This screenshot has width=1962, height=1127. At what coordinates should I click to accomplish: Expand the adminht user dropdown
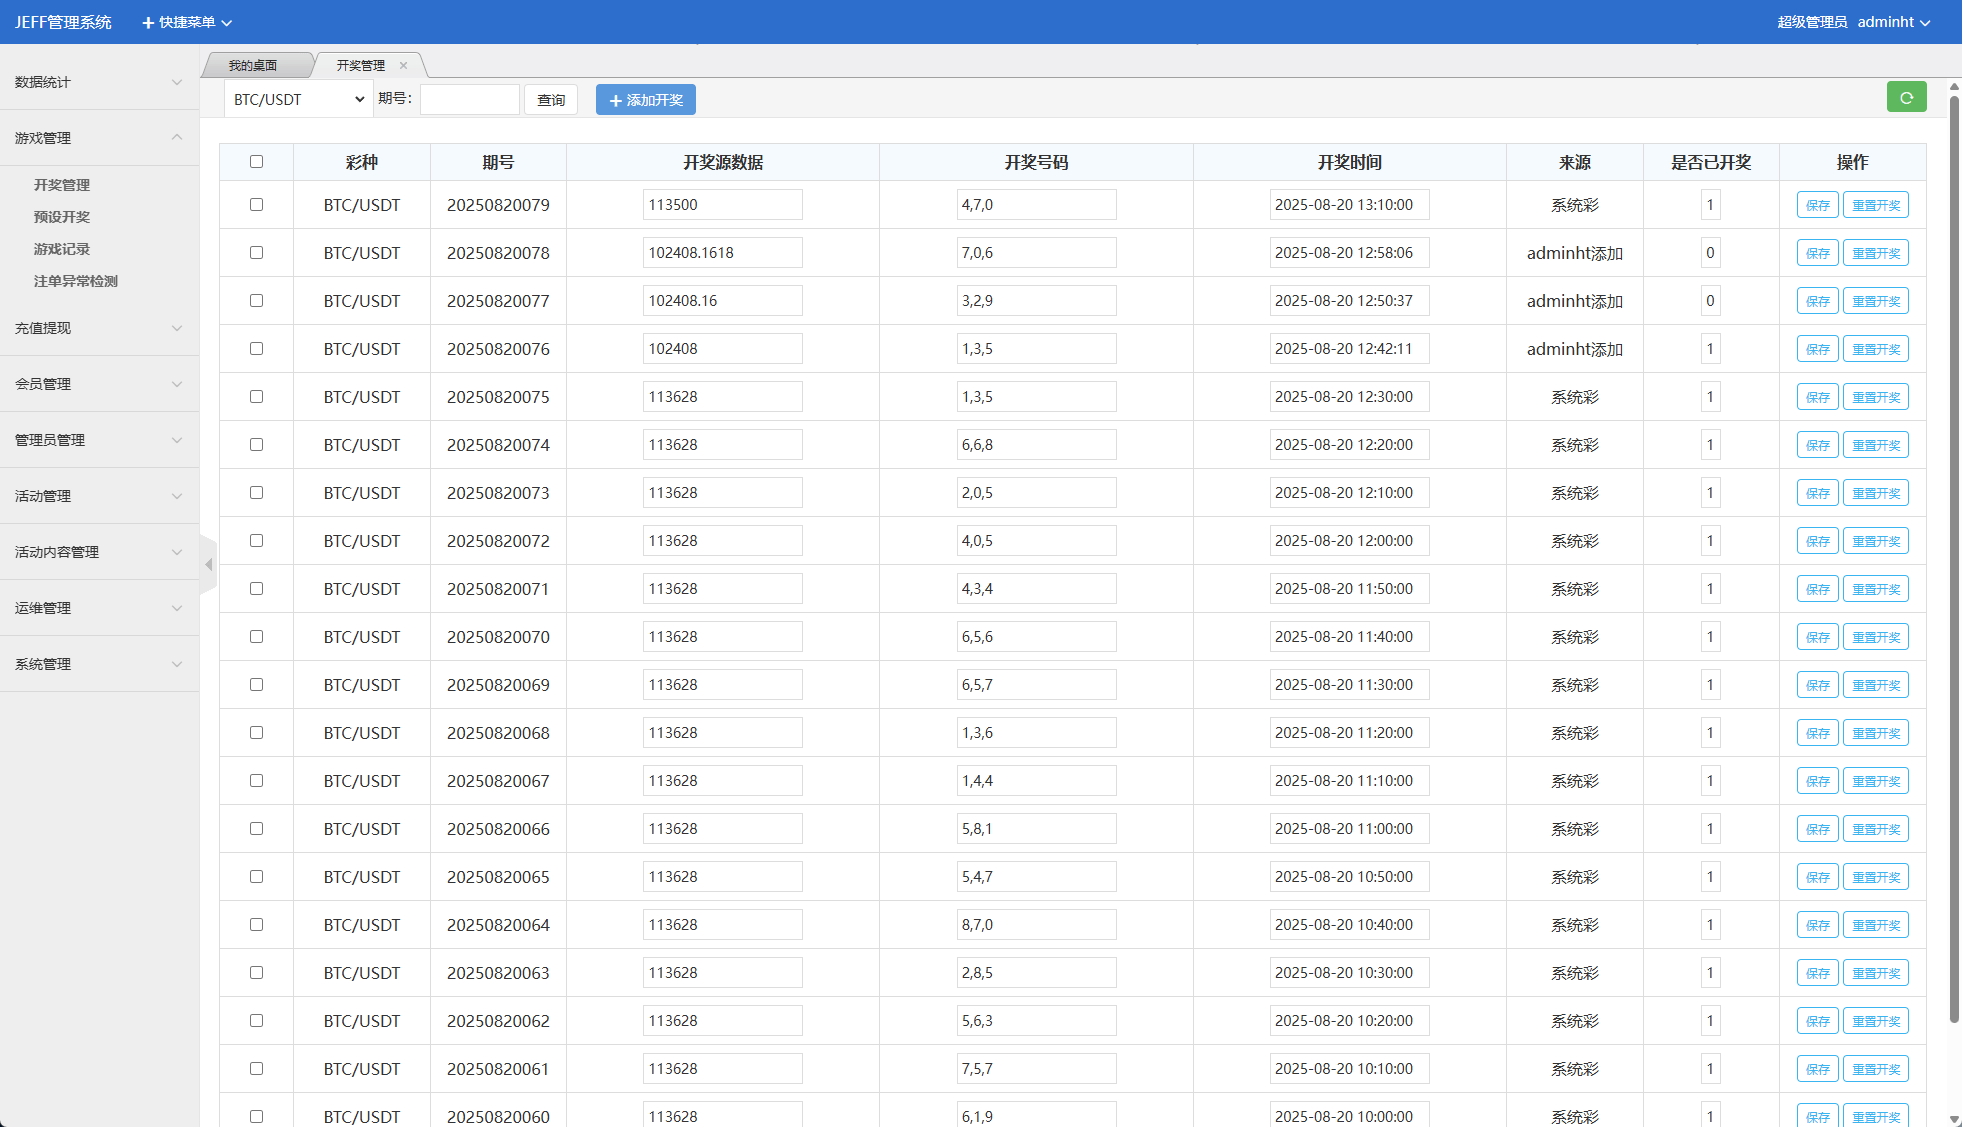[1893, 22]
